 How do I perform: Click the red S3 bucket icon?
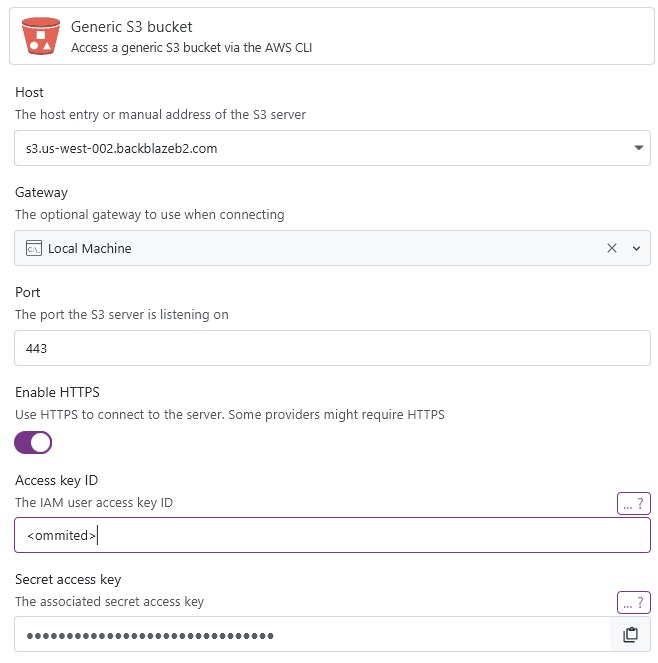coord(41,36)
